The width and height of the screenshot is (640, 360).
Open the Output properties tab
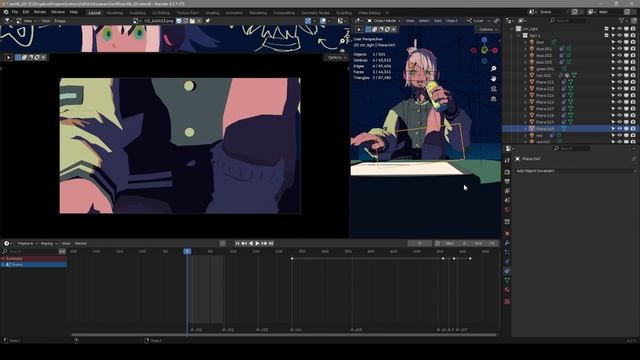click(507, 181)
